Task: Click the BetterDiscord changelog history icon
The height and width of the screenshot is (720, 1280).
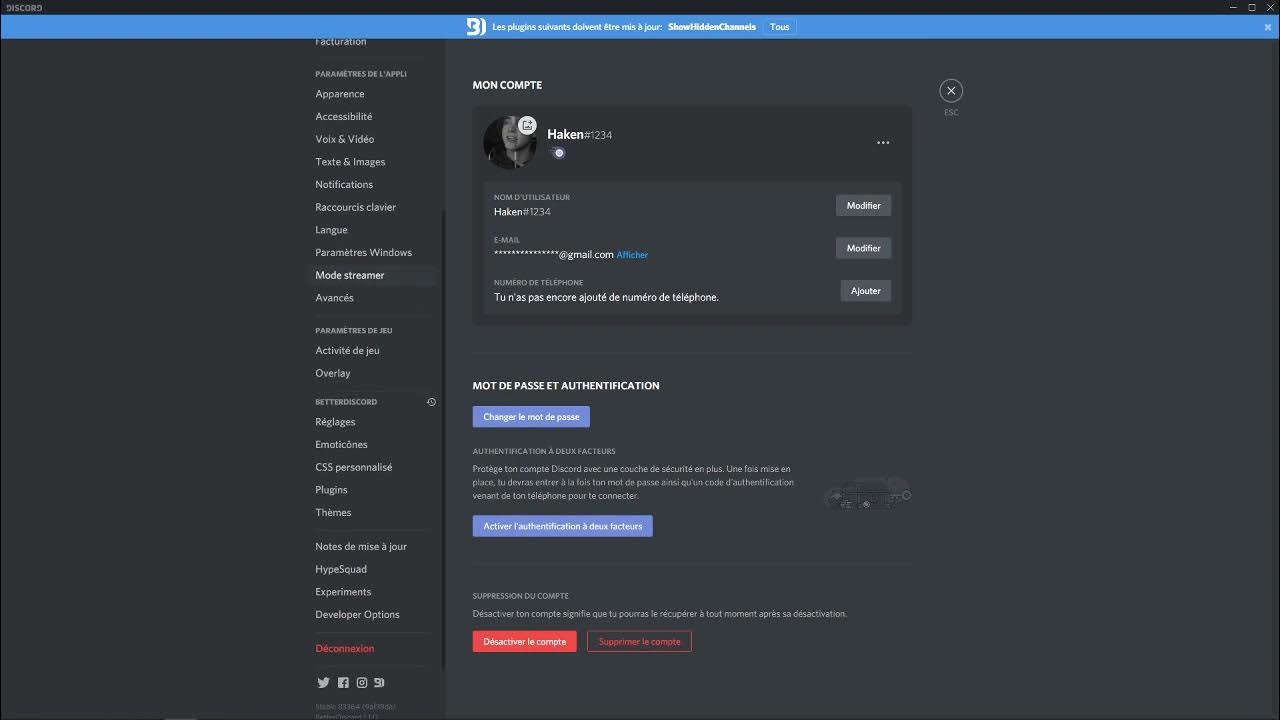Action: [x=431, y=402]
